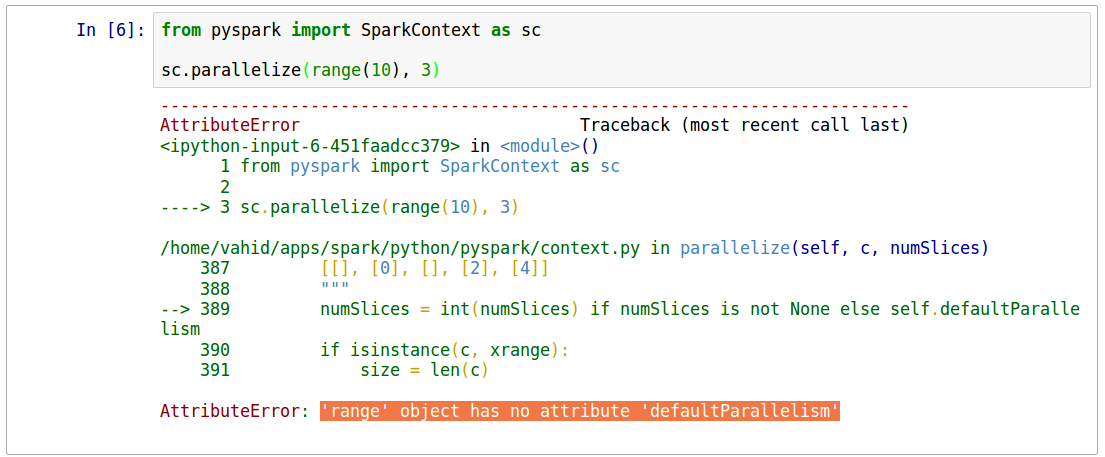Click the dashed separator line above traceback
The height and width of the screenshot is (457, 1105).
point(534,105)
